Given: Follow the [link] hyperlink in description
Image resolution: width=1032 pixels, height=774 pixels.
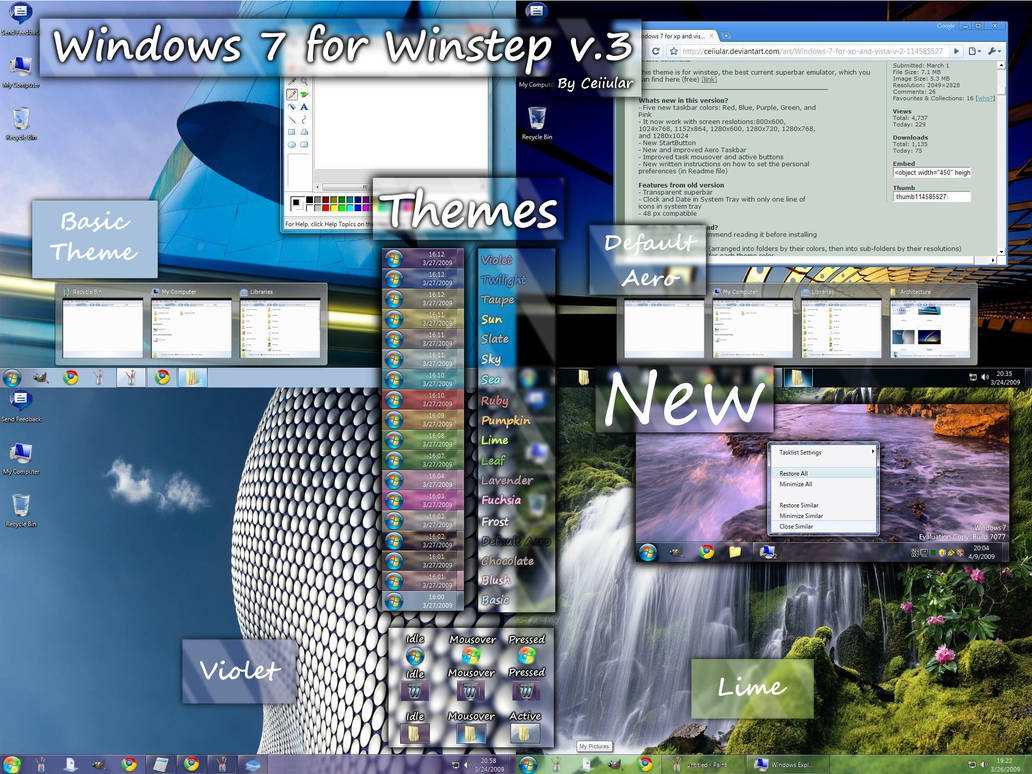Looking at the screenshot, I should point(710,79).
